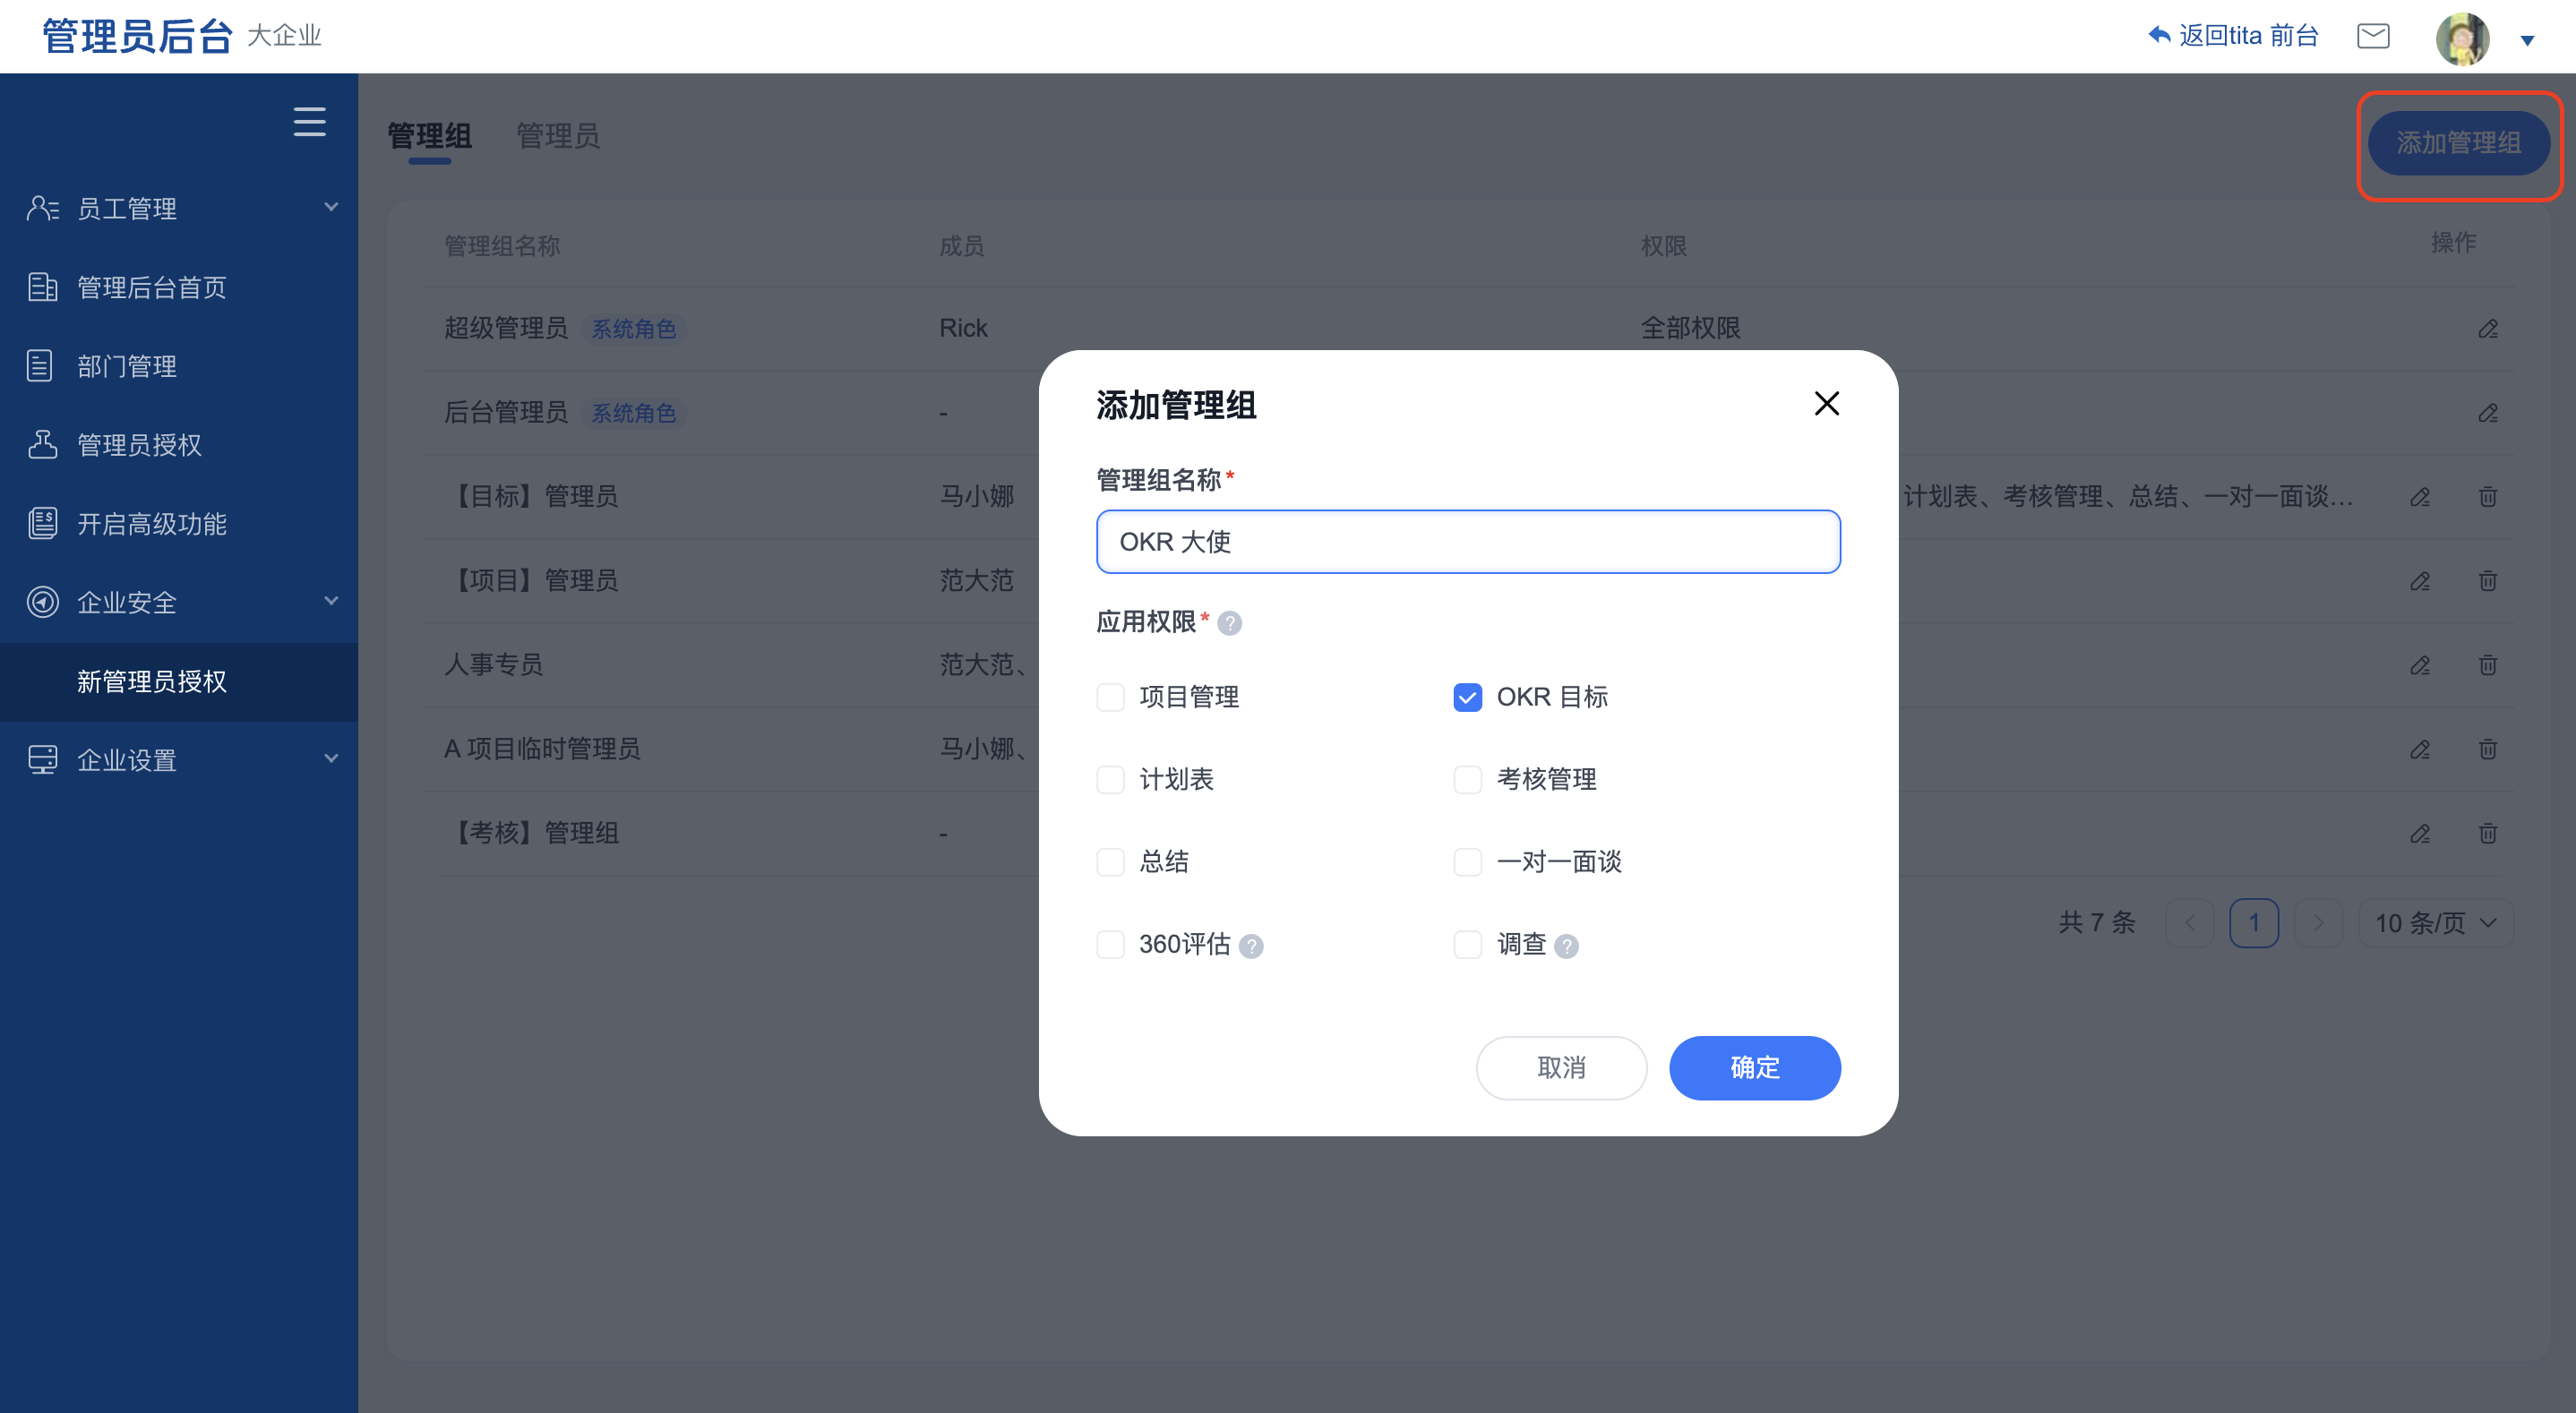This screenshot has height=1413, width=2576.
Task: Expand the 员工管理 chevron
Action: [x=331, y=207]
